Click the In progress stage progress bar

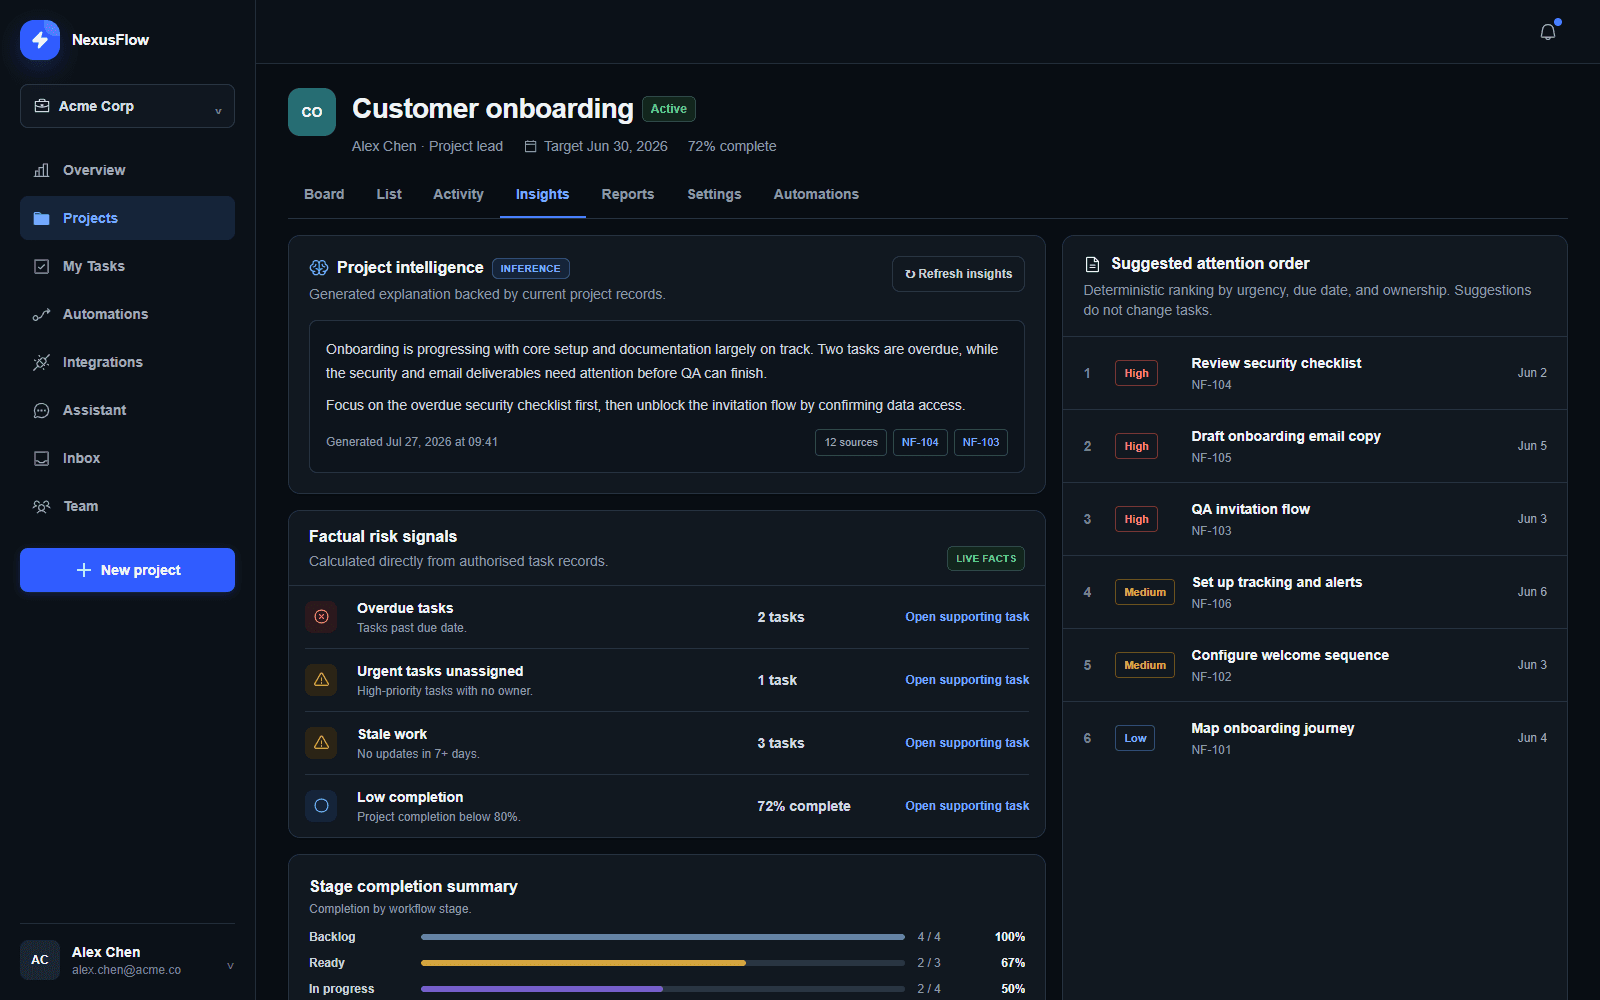663,989
